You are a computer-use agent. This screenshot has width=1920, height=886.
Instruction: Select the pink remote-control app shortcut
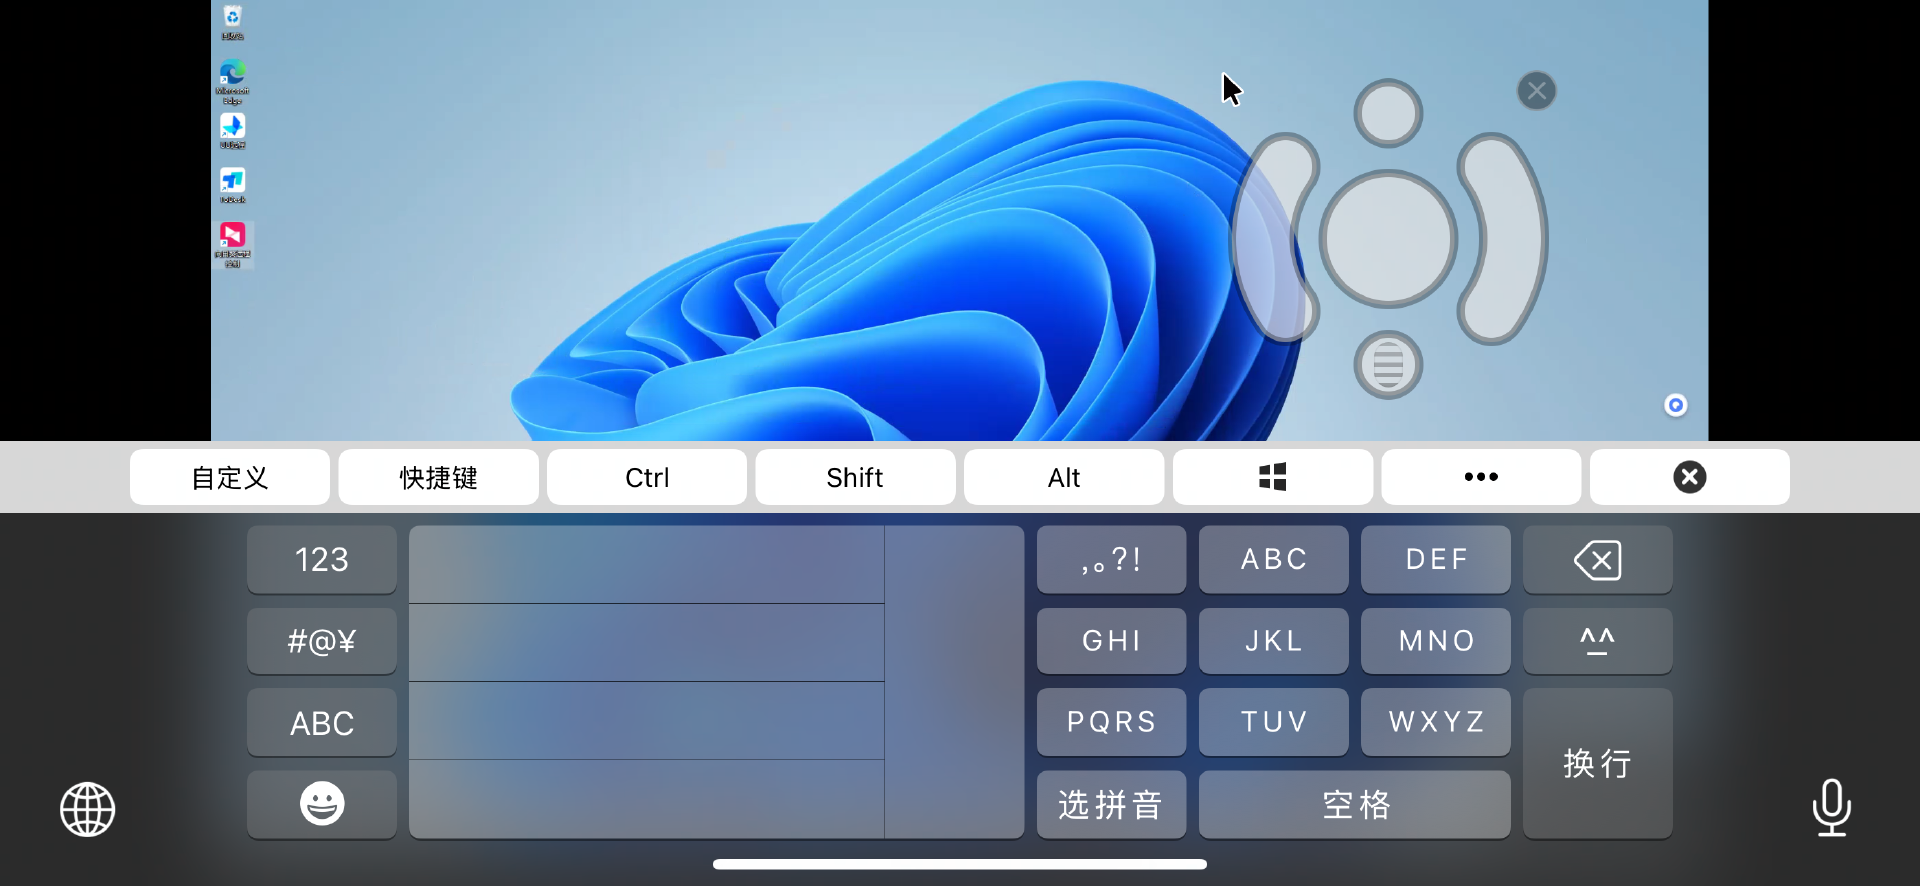coord(232,244)
